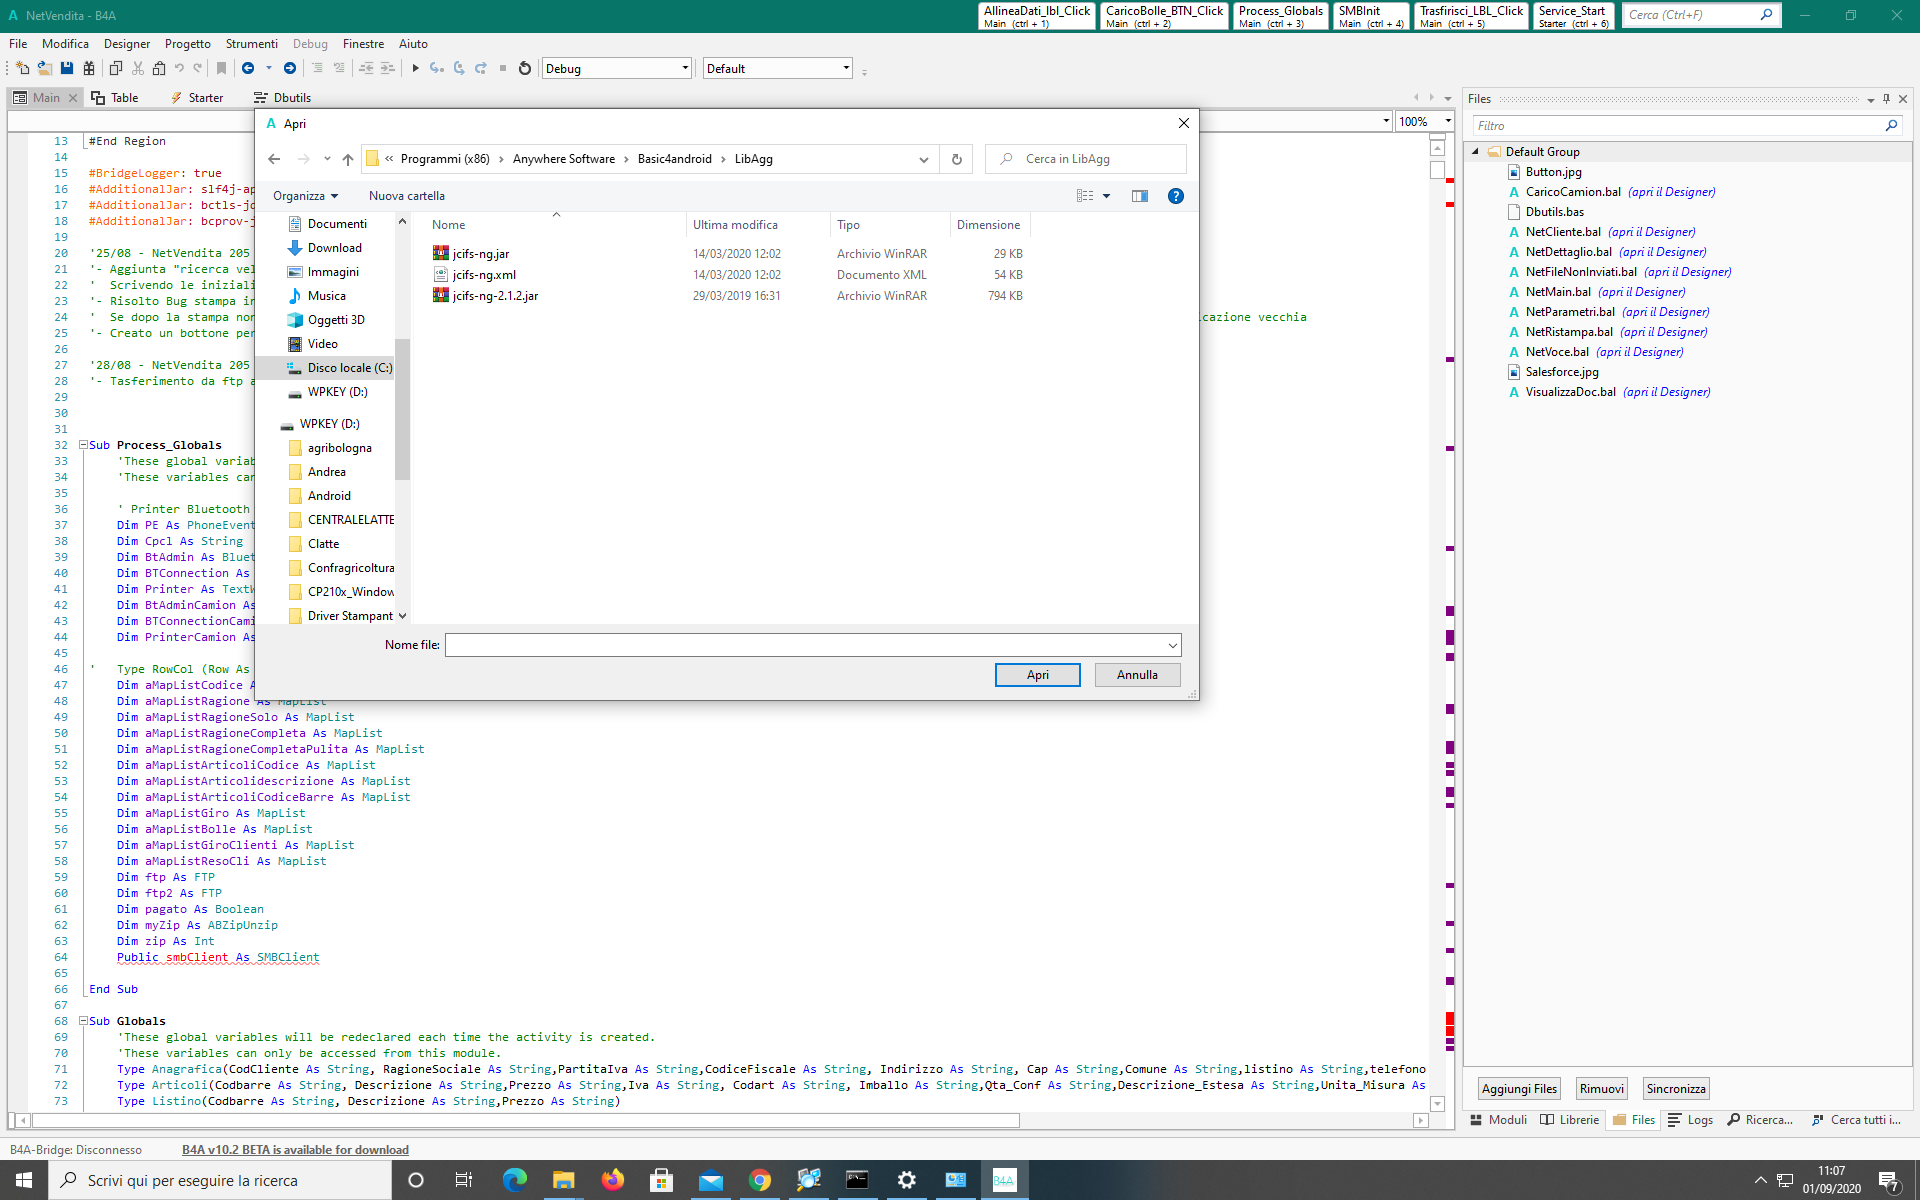Open the Strumenti menu
Image resolution: width=1920 pixels, height=1200 pixels.
point(251,44)
